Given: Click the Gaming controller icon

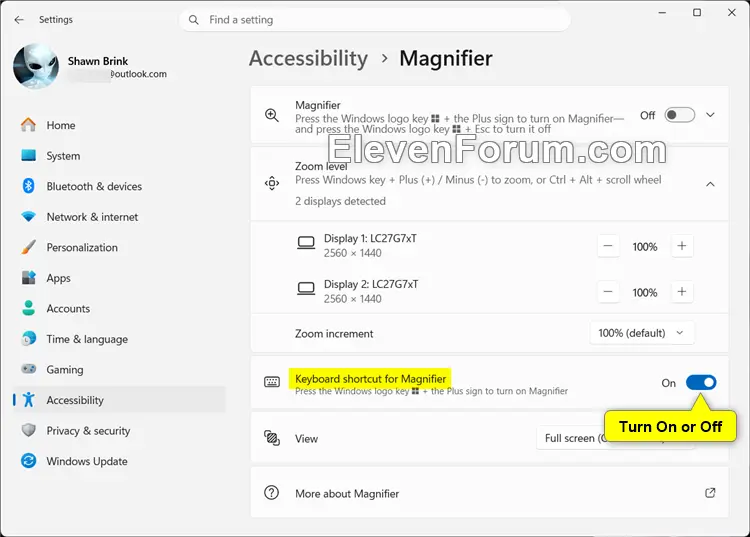Looking at the screenshot, I should [28, 369].
